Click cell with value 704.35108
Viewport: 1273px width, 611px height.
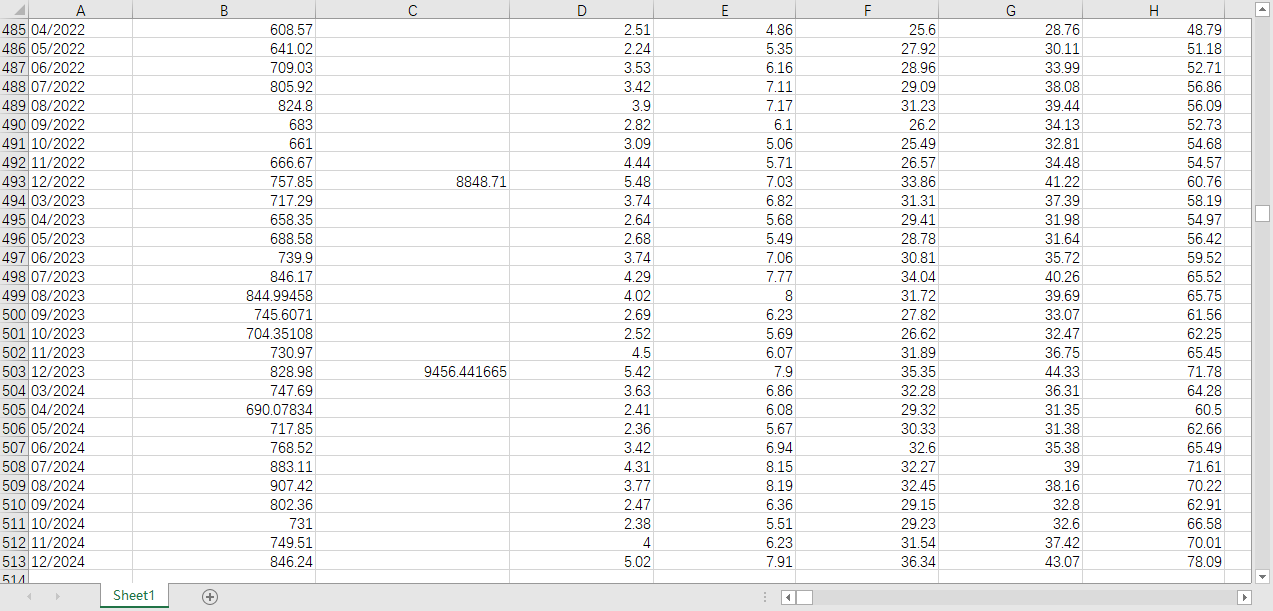point(224,334)
